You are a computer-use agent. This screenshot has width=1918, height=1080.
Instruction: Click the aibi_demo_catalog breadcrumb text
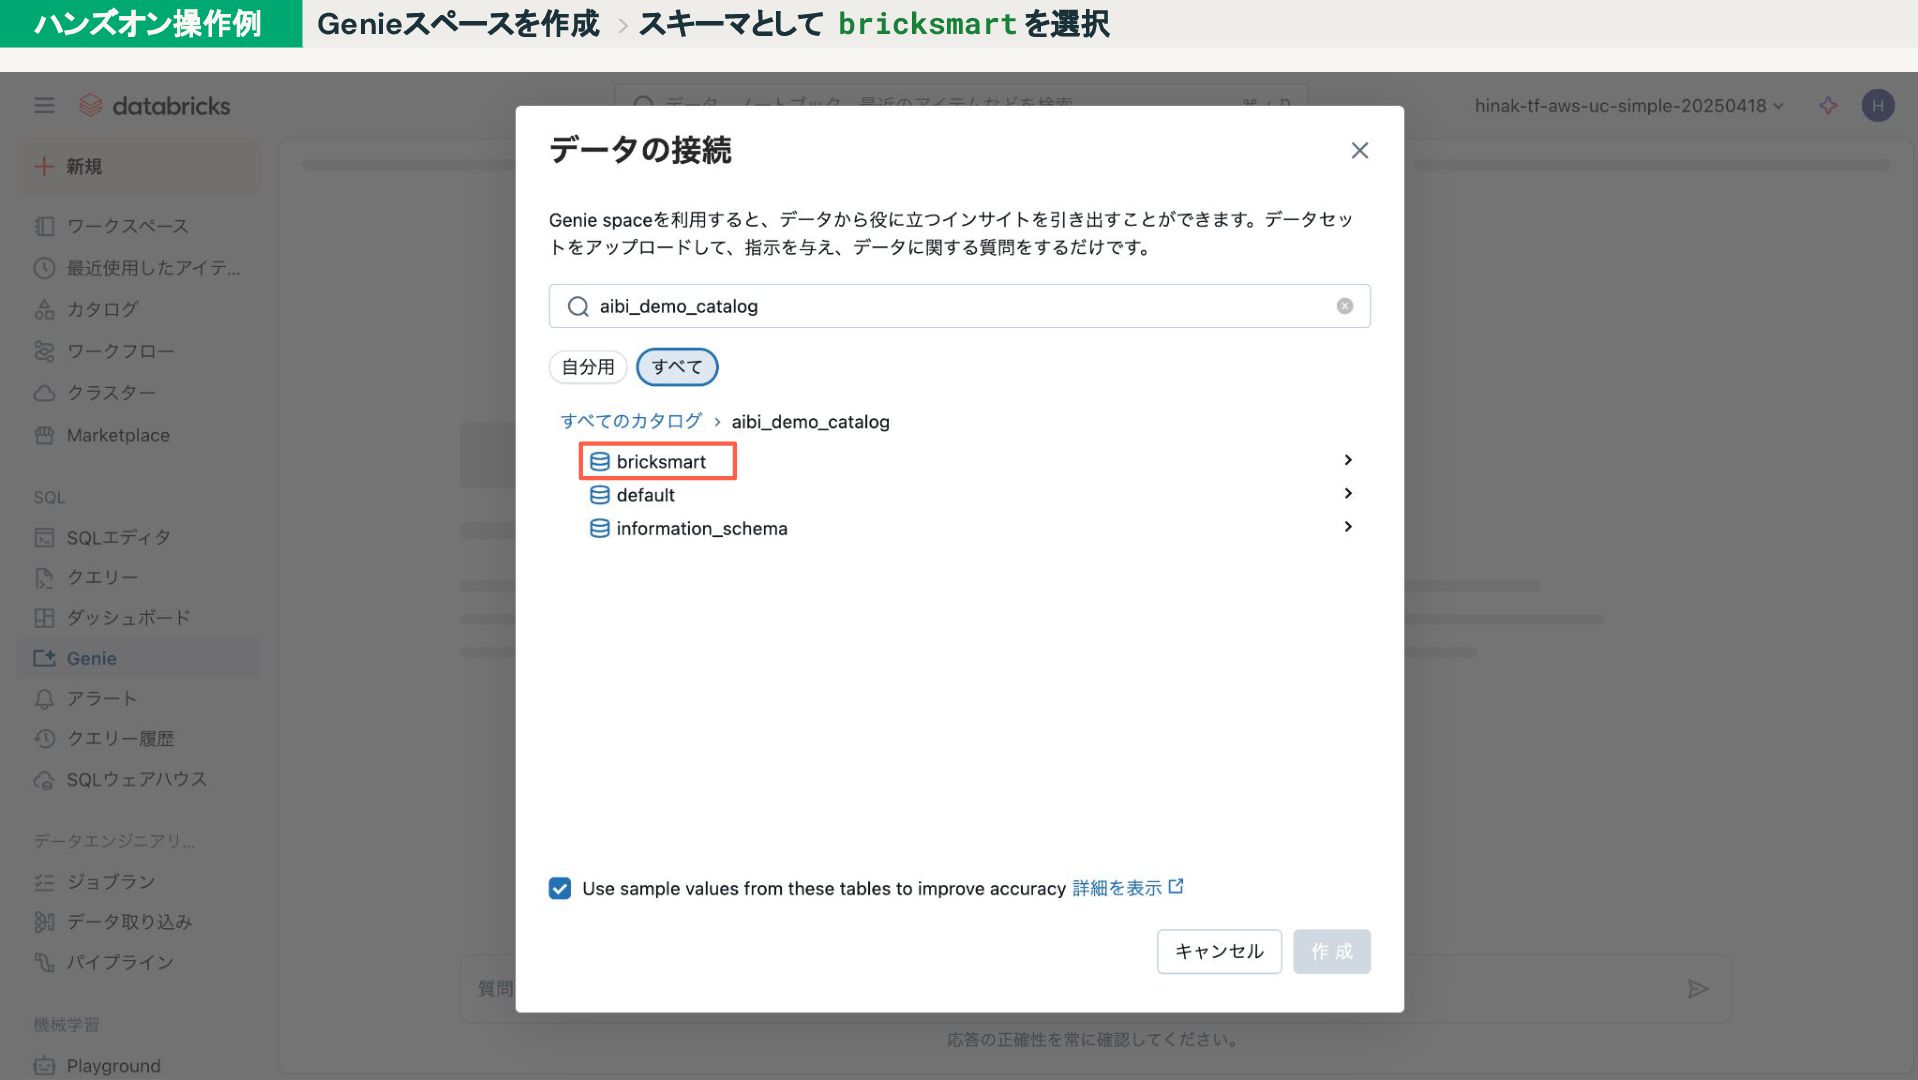pyautogui.click(x=810, y=421)
